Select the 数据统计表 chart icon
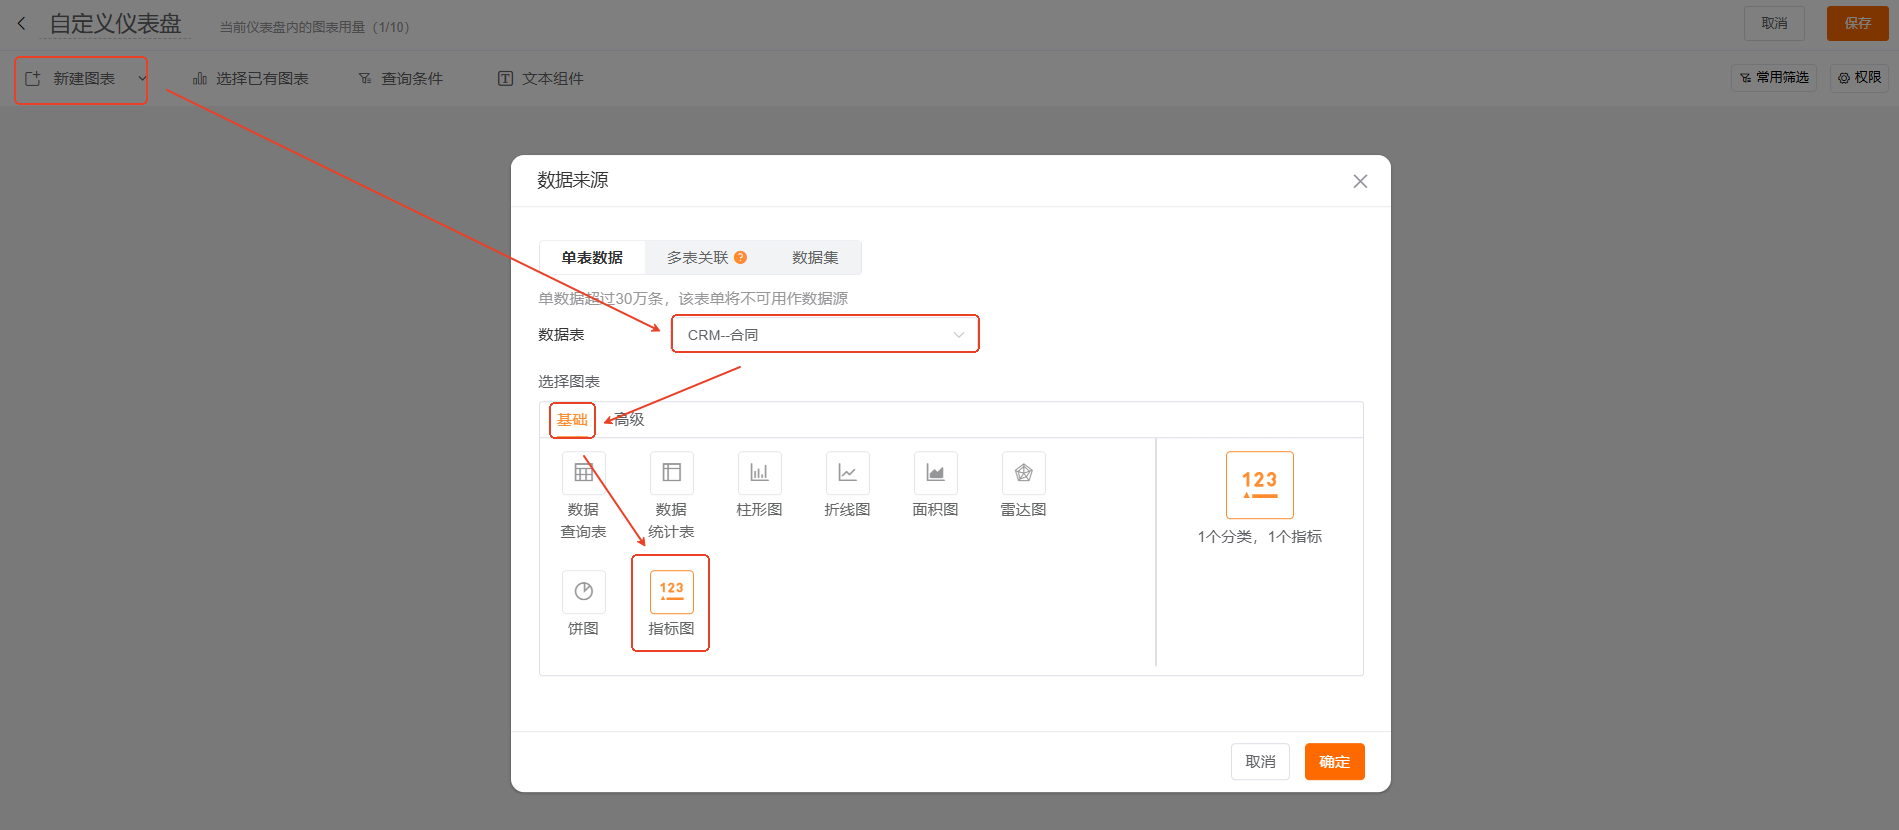Screen dimensions: 1899x830 coord(671,473)
